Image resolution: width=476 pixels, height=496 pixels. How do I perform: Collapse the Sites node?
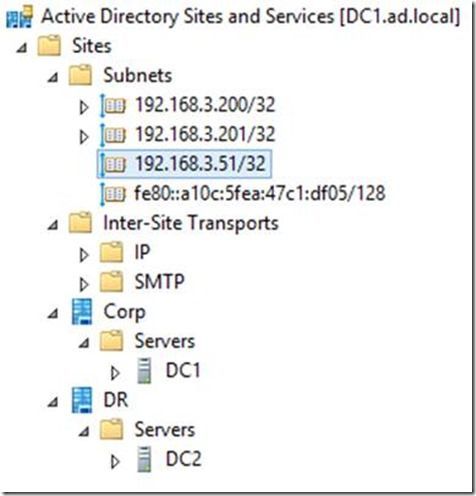tap(22, 48)
